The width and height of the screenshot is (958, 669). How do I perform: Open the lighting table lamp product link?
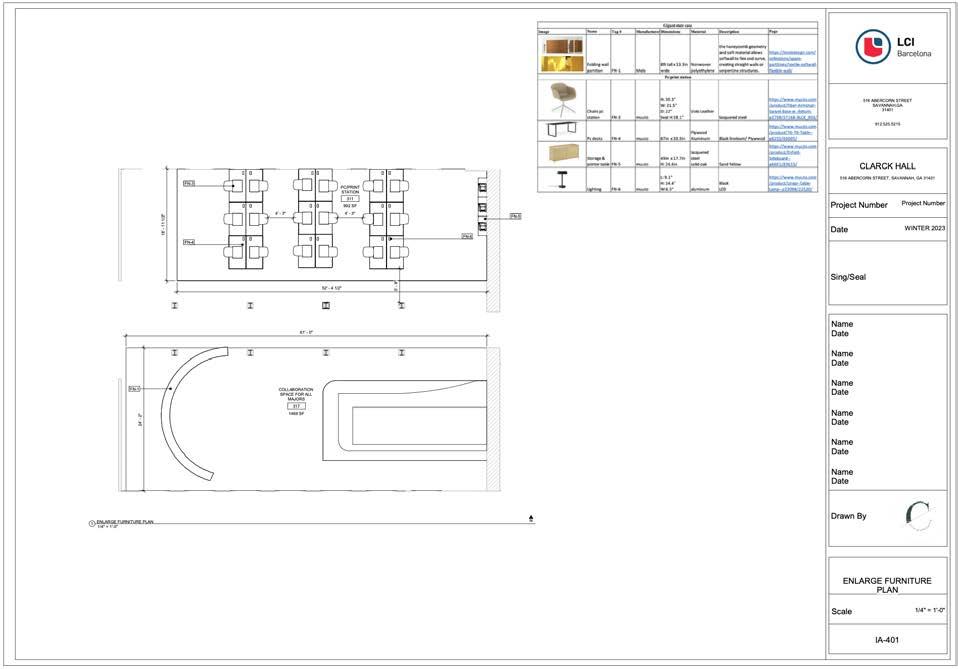click(792, 183)
